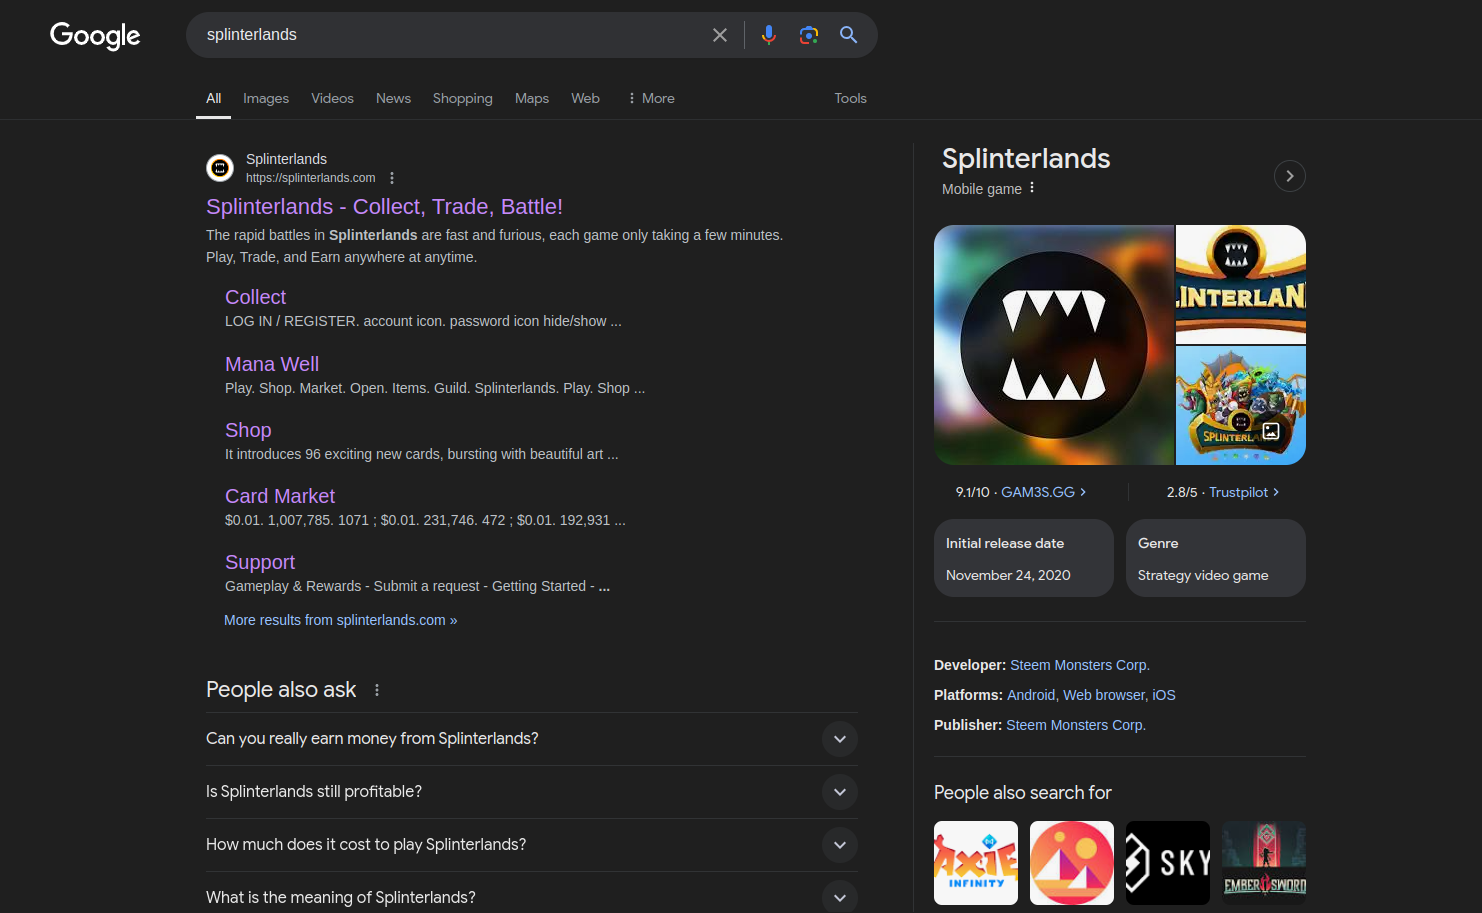Open the Card Market sitelink
1482x913 pixels.
[280, 496]
